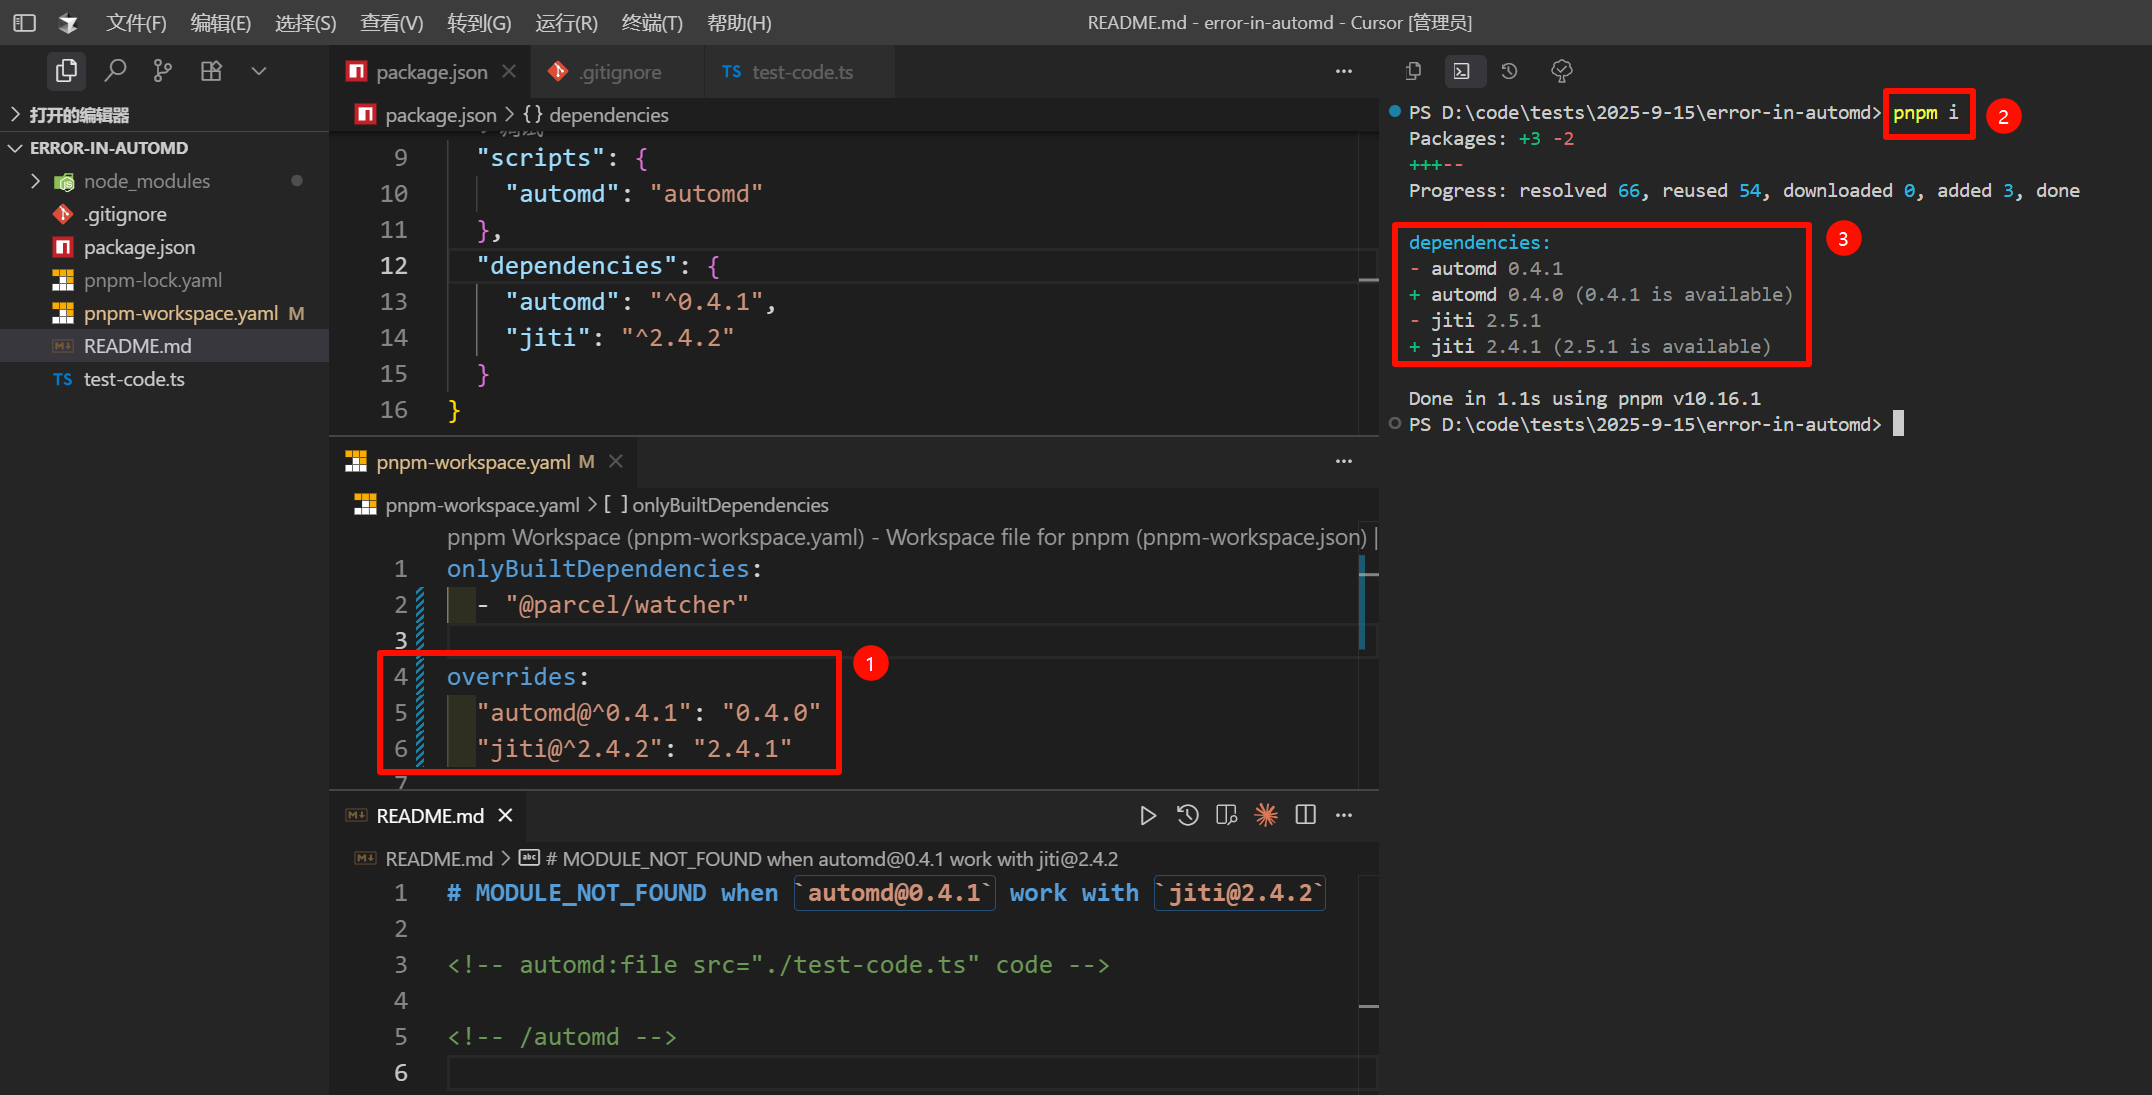Open the history icon in right panel
The image size is (2152, 1095).
[x=1509, y=71]
